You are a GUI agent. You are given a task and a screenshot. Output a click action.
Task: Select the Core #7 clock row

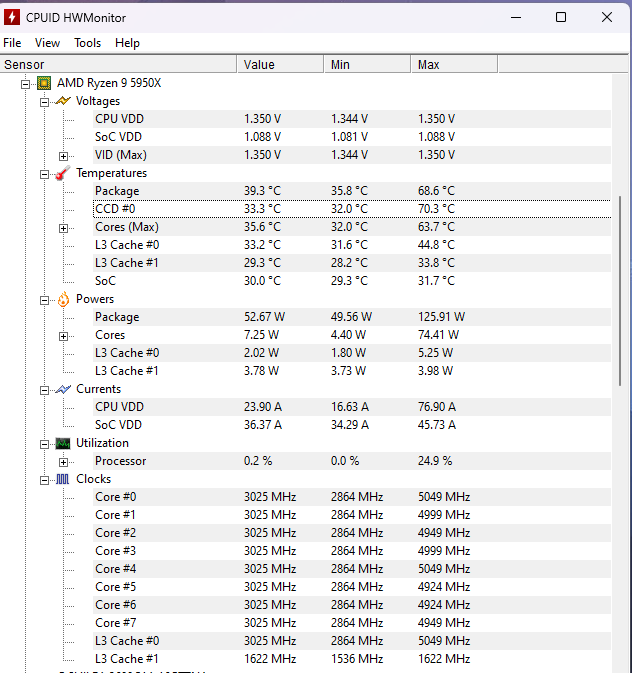click(352, 623)
